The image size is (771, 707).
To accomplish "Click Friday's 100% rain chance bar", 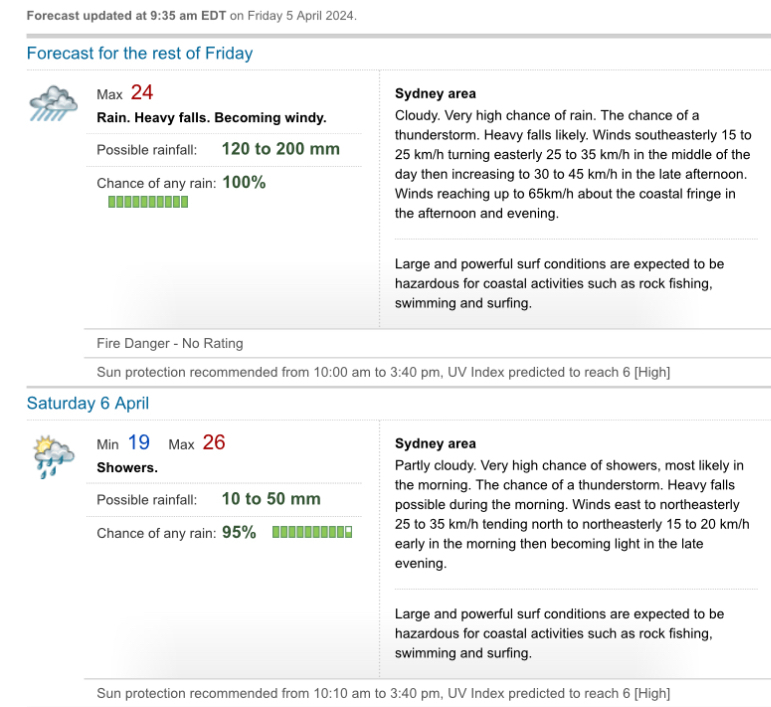I will 148,202.
